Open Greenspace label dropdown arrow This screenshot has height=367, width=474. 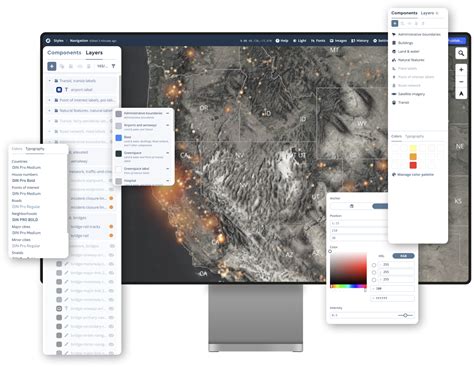tap(167, 169)
